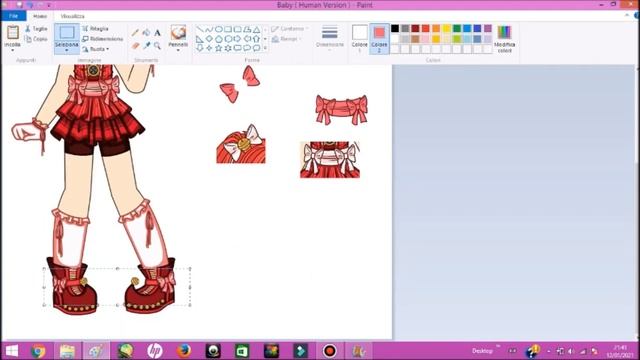Pick the Five-point star shape
The height and width of the screenshot is (360, 640).
[219, 48]
